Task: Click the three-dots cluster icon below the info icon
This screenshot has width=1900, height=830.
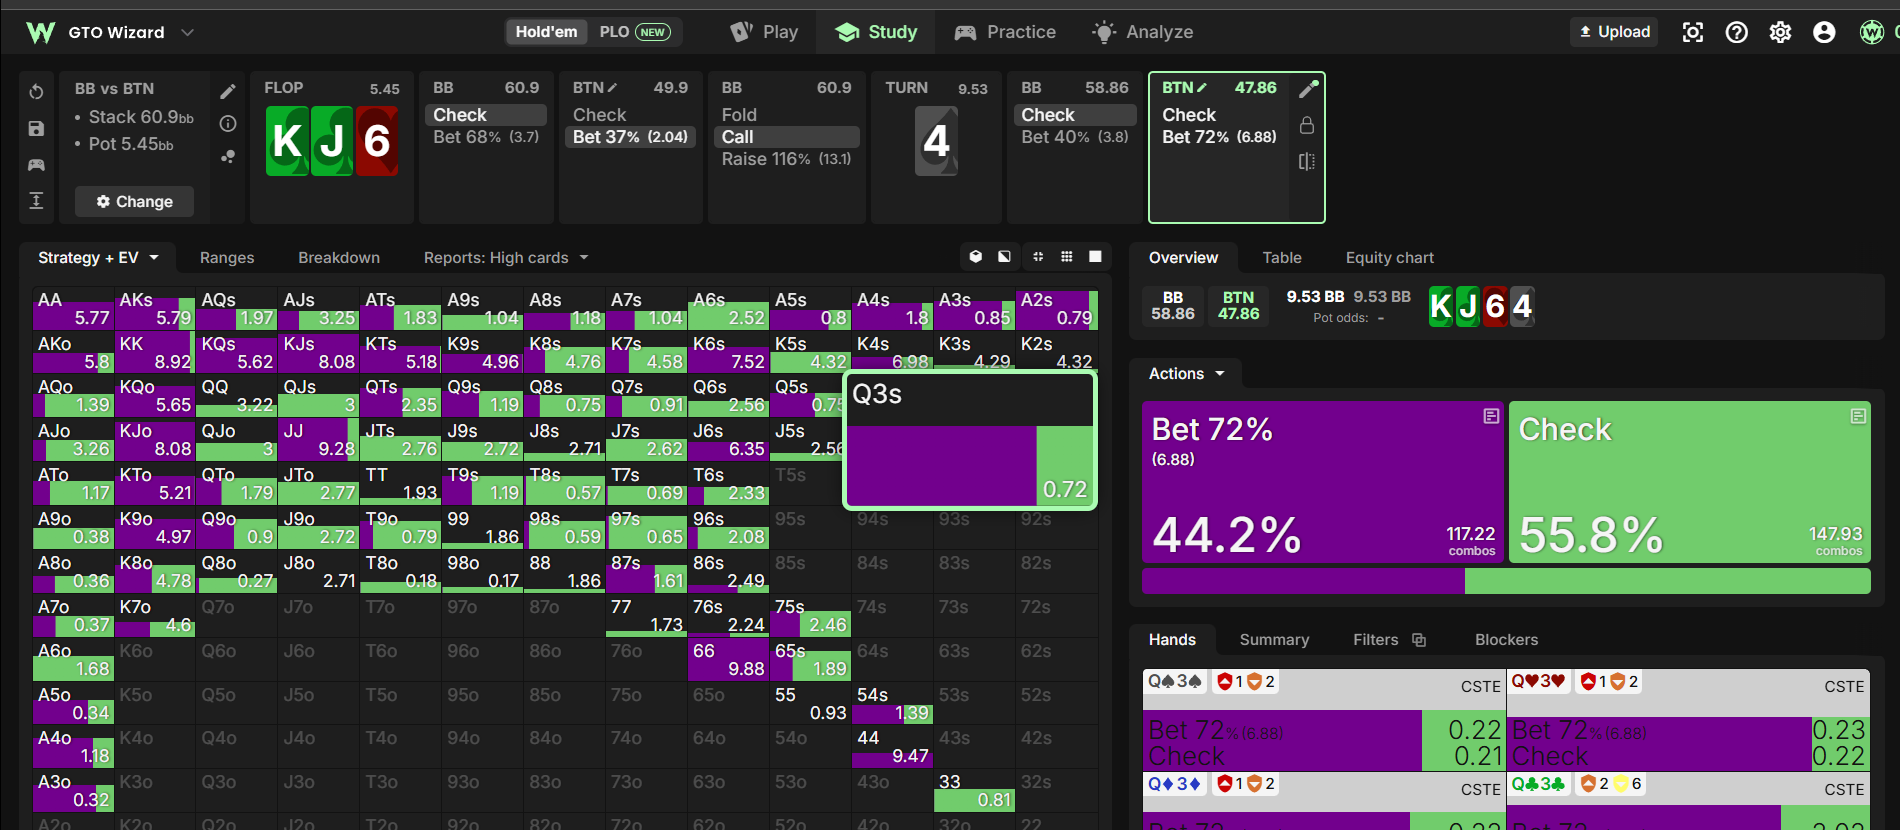Action: (228, 156)
